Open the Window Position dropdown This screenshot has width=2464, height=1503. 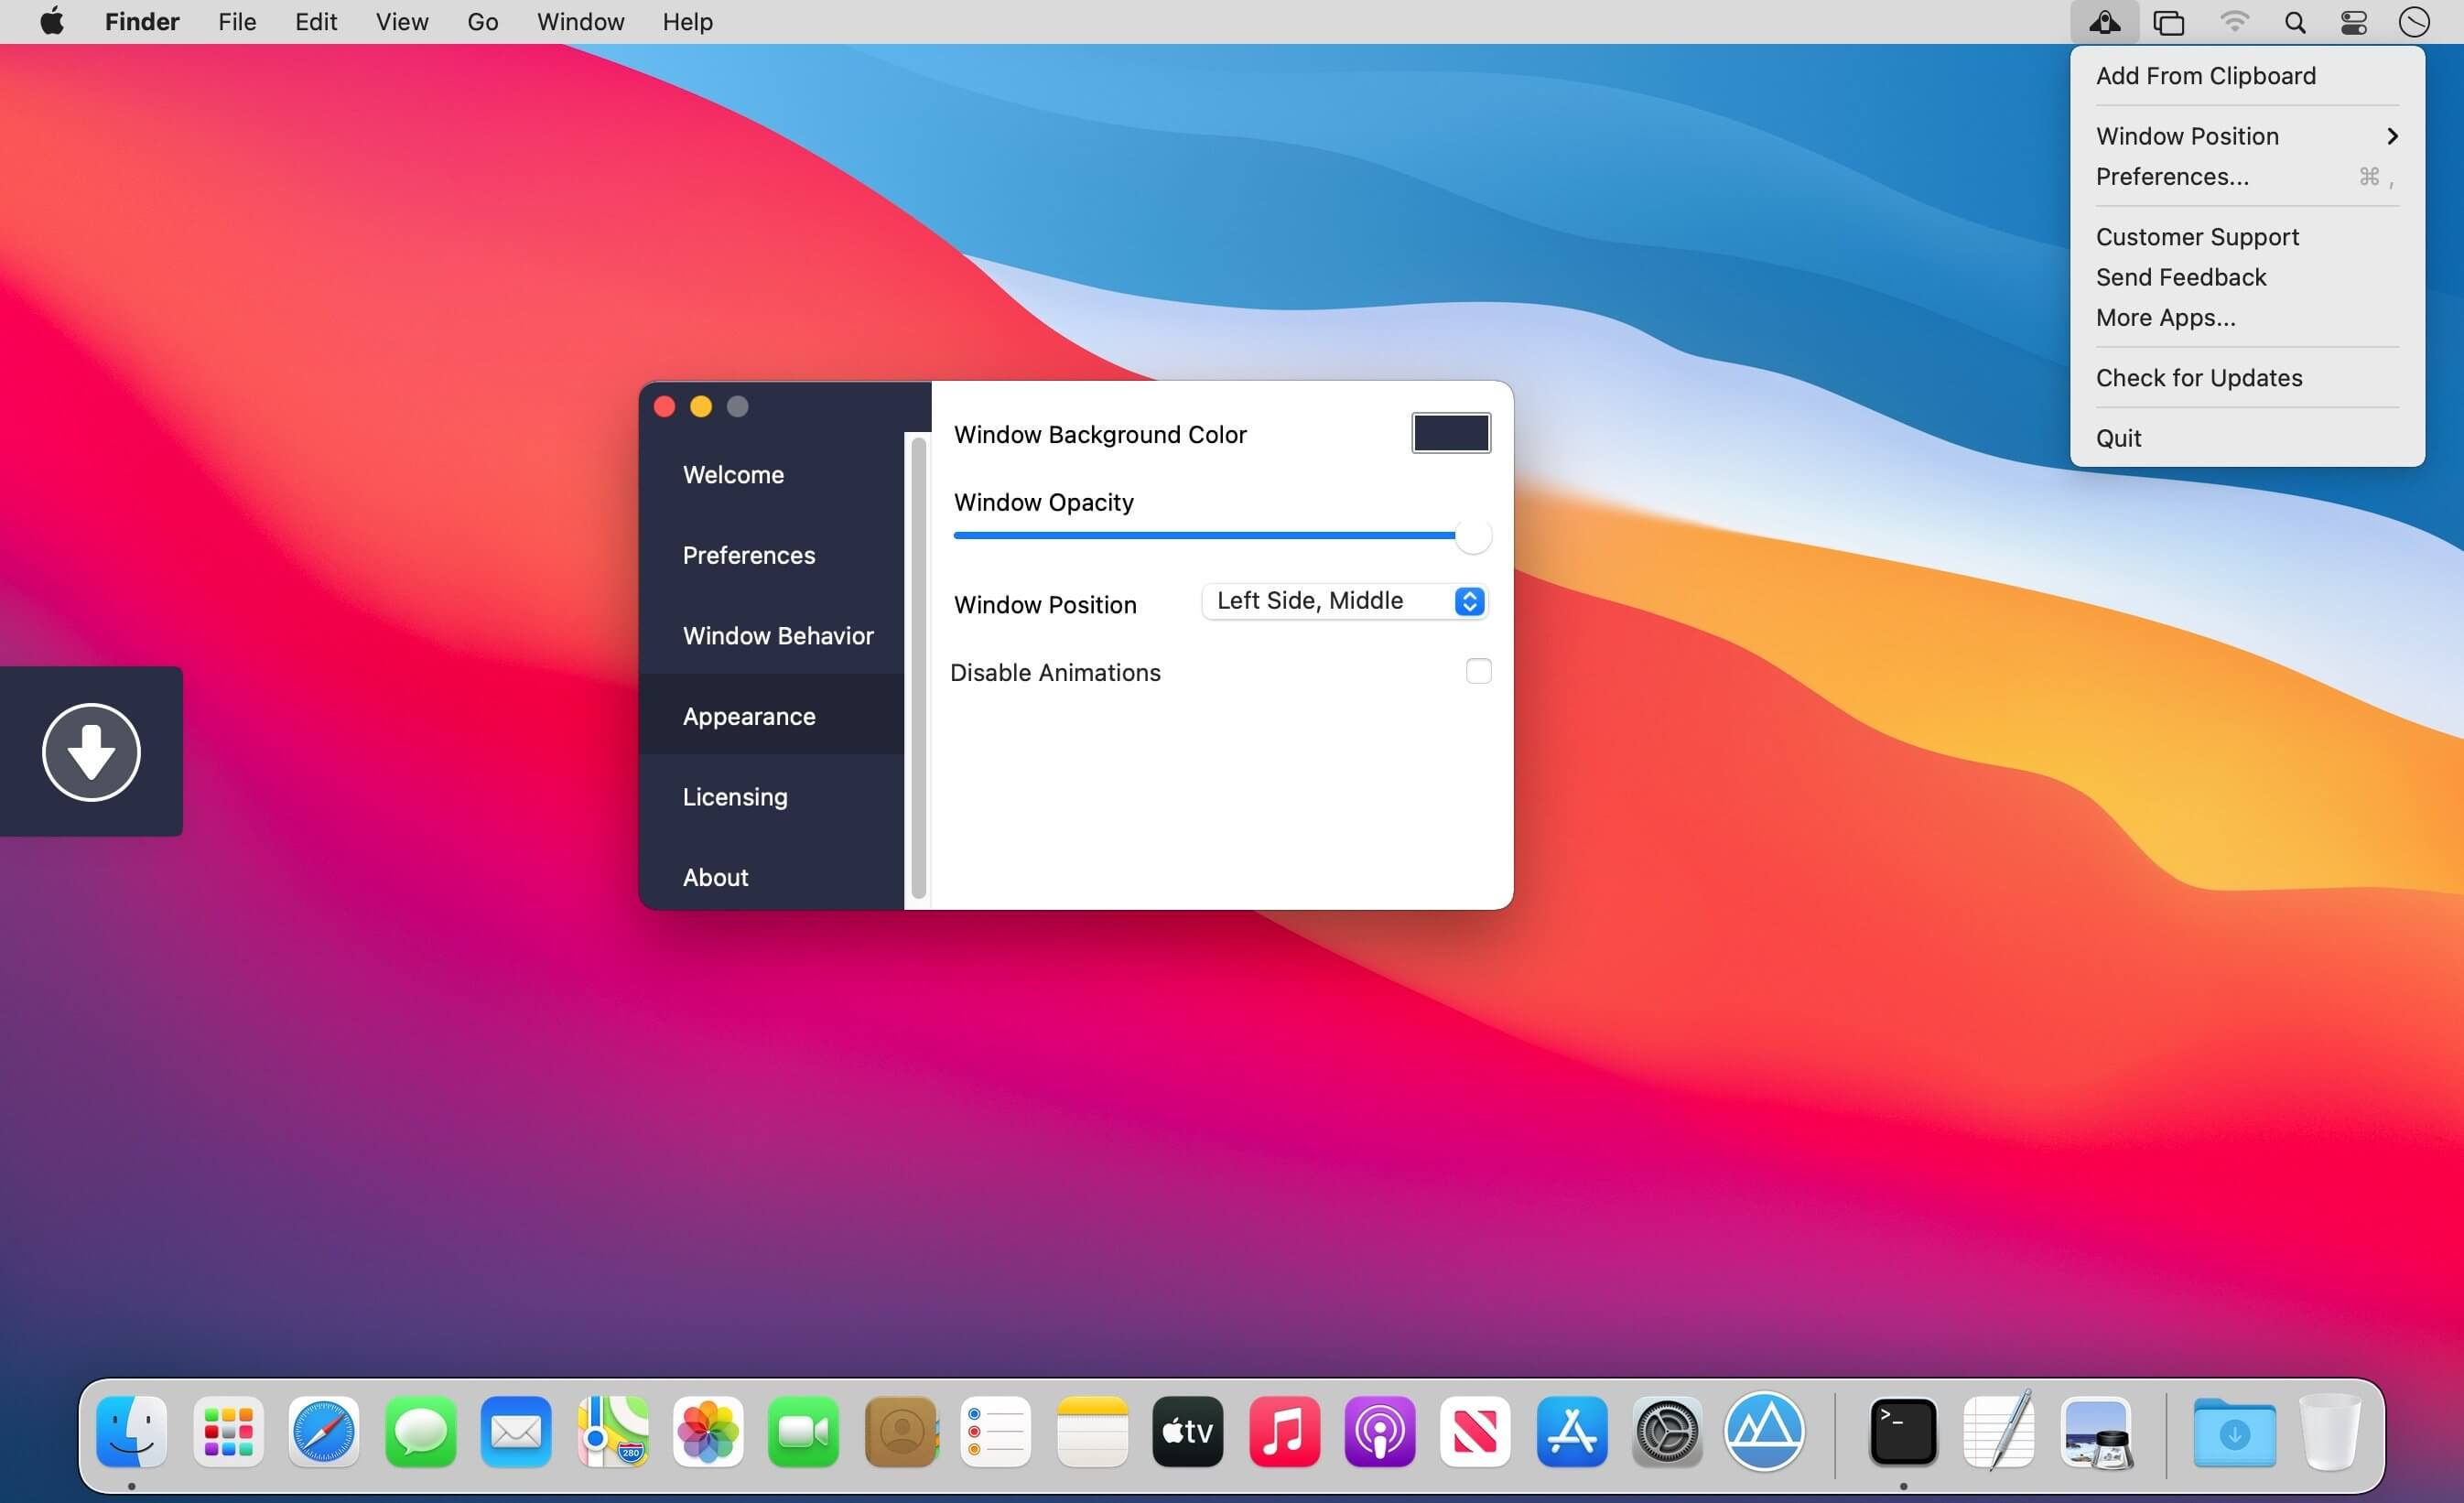tap(1345, 601)
